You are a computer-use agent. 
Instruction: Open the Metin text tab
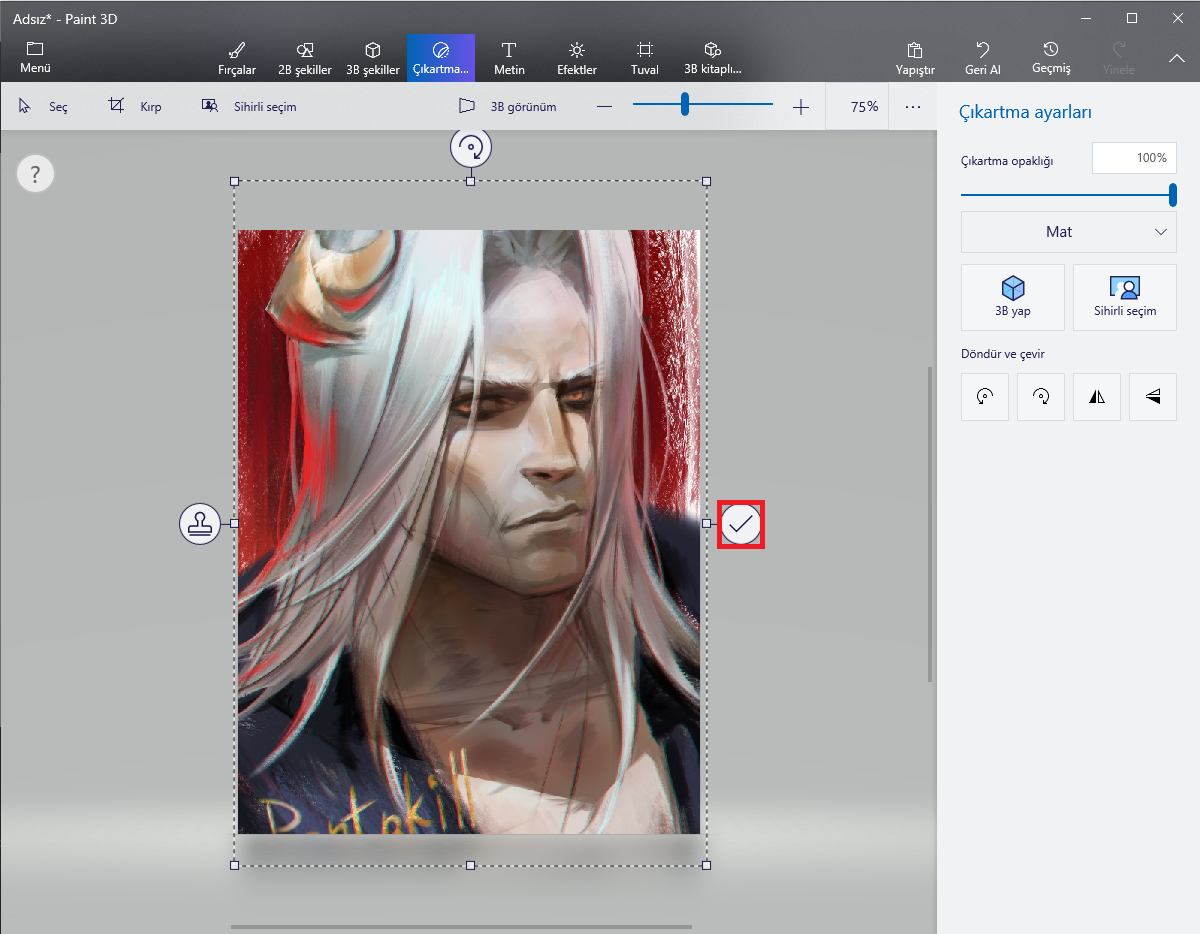509,58
